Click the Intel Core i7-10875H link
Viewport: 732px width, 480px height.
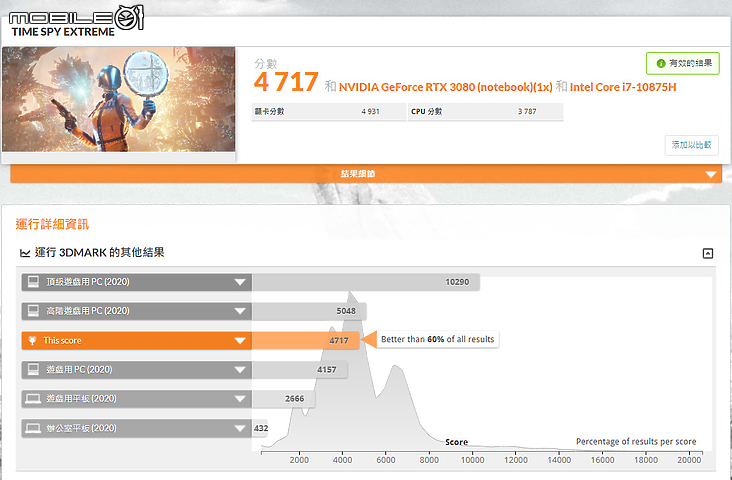[x=623, y=87]
